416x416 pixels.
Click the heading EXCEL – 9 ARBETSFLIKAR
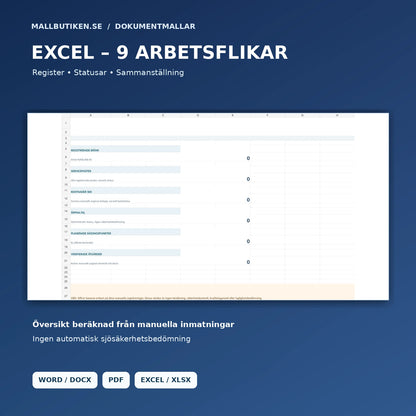point(160,52)
